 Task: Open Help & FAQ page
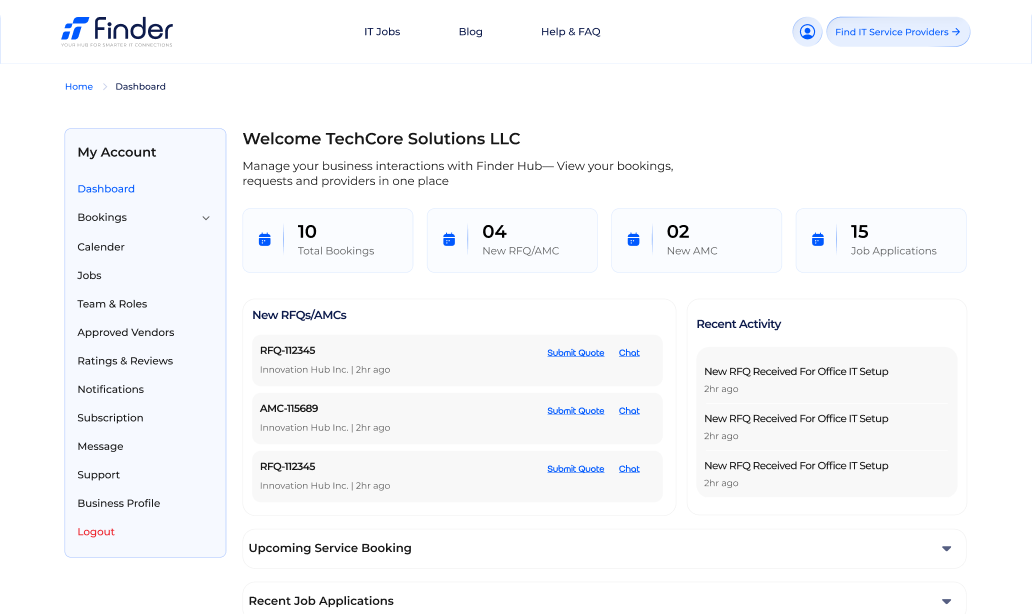(x=571, y=32)
